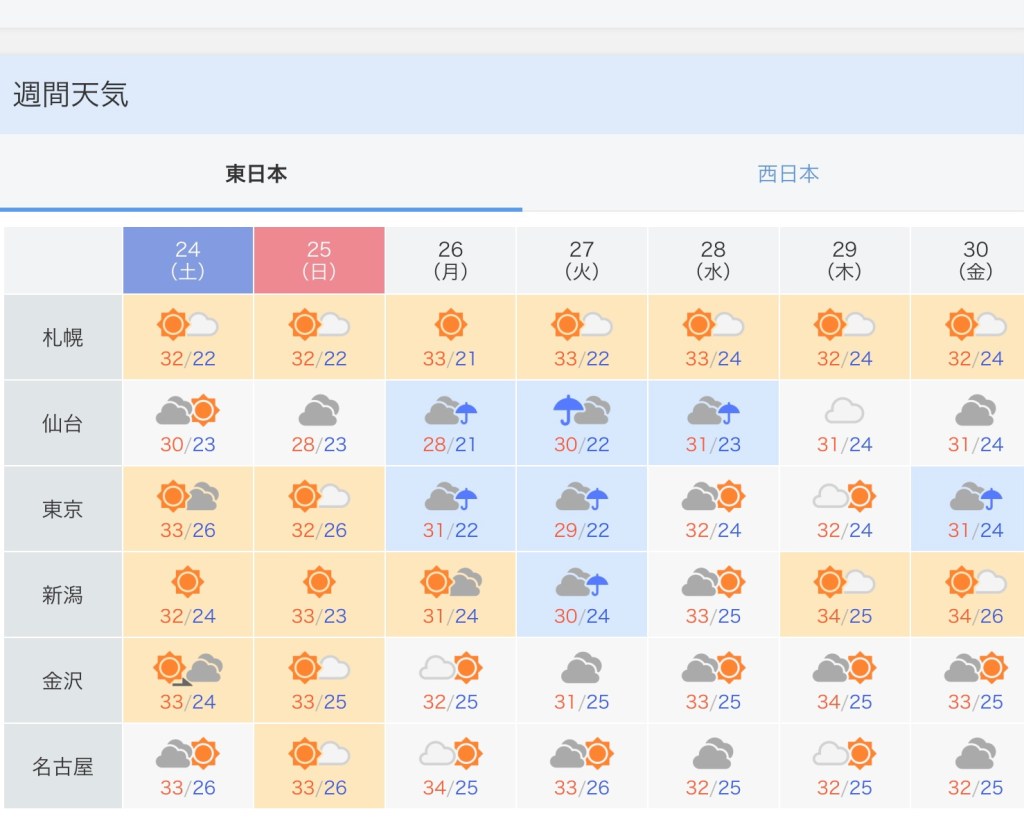Image resolution: width=1024 pixels, height=818 pixels.
Task: Open the 名古屋 city row label
Action: [63, 767]
